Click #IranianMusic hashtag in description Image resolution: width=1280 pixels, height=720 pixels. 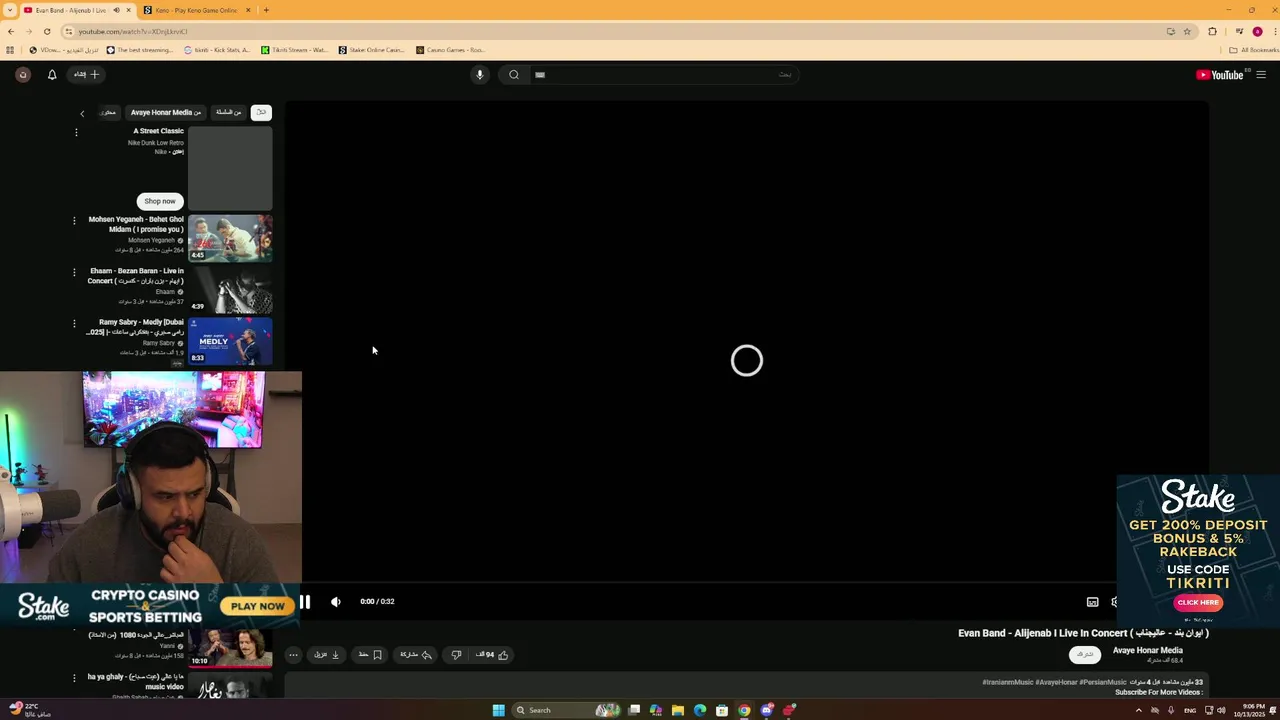1008,682
